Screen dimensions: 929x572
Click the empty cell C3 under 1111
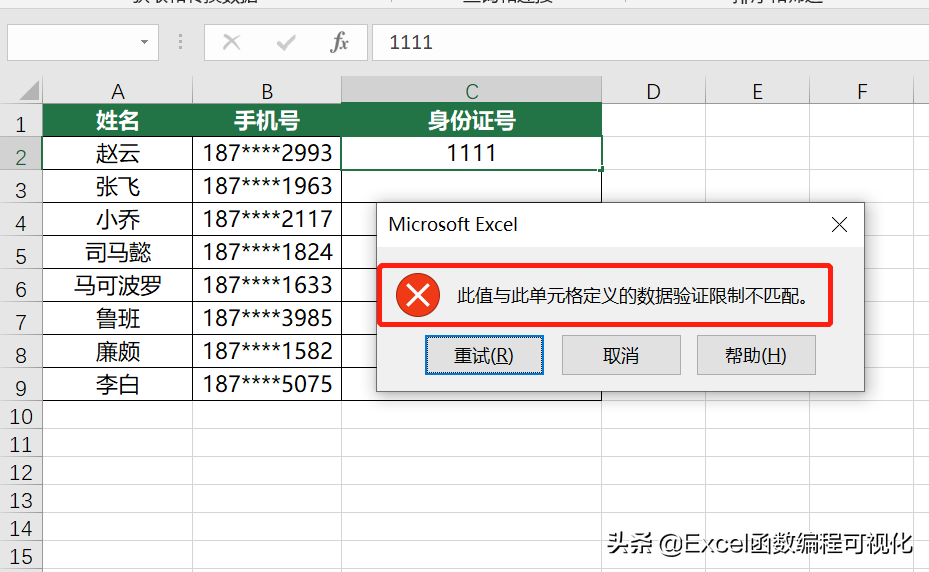472,186
